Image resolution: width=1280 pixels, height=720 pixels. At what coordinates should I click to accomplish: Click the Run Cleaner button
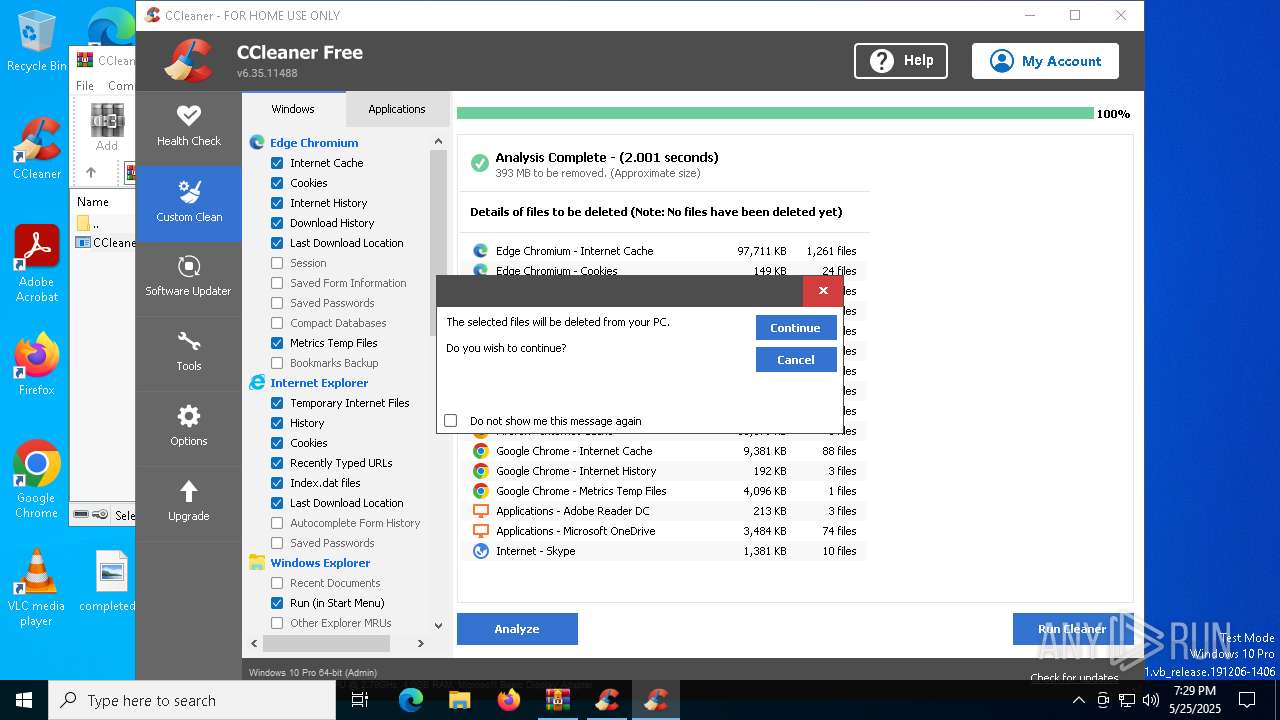1072,629
